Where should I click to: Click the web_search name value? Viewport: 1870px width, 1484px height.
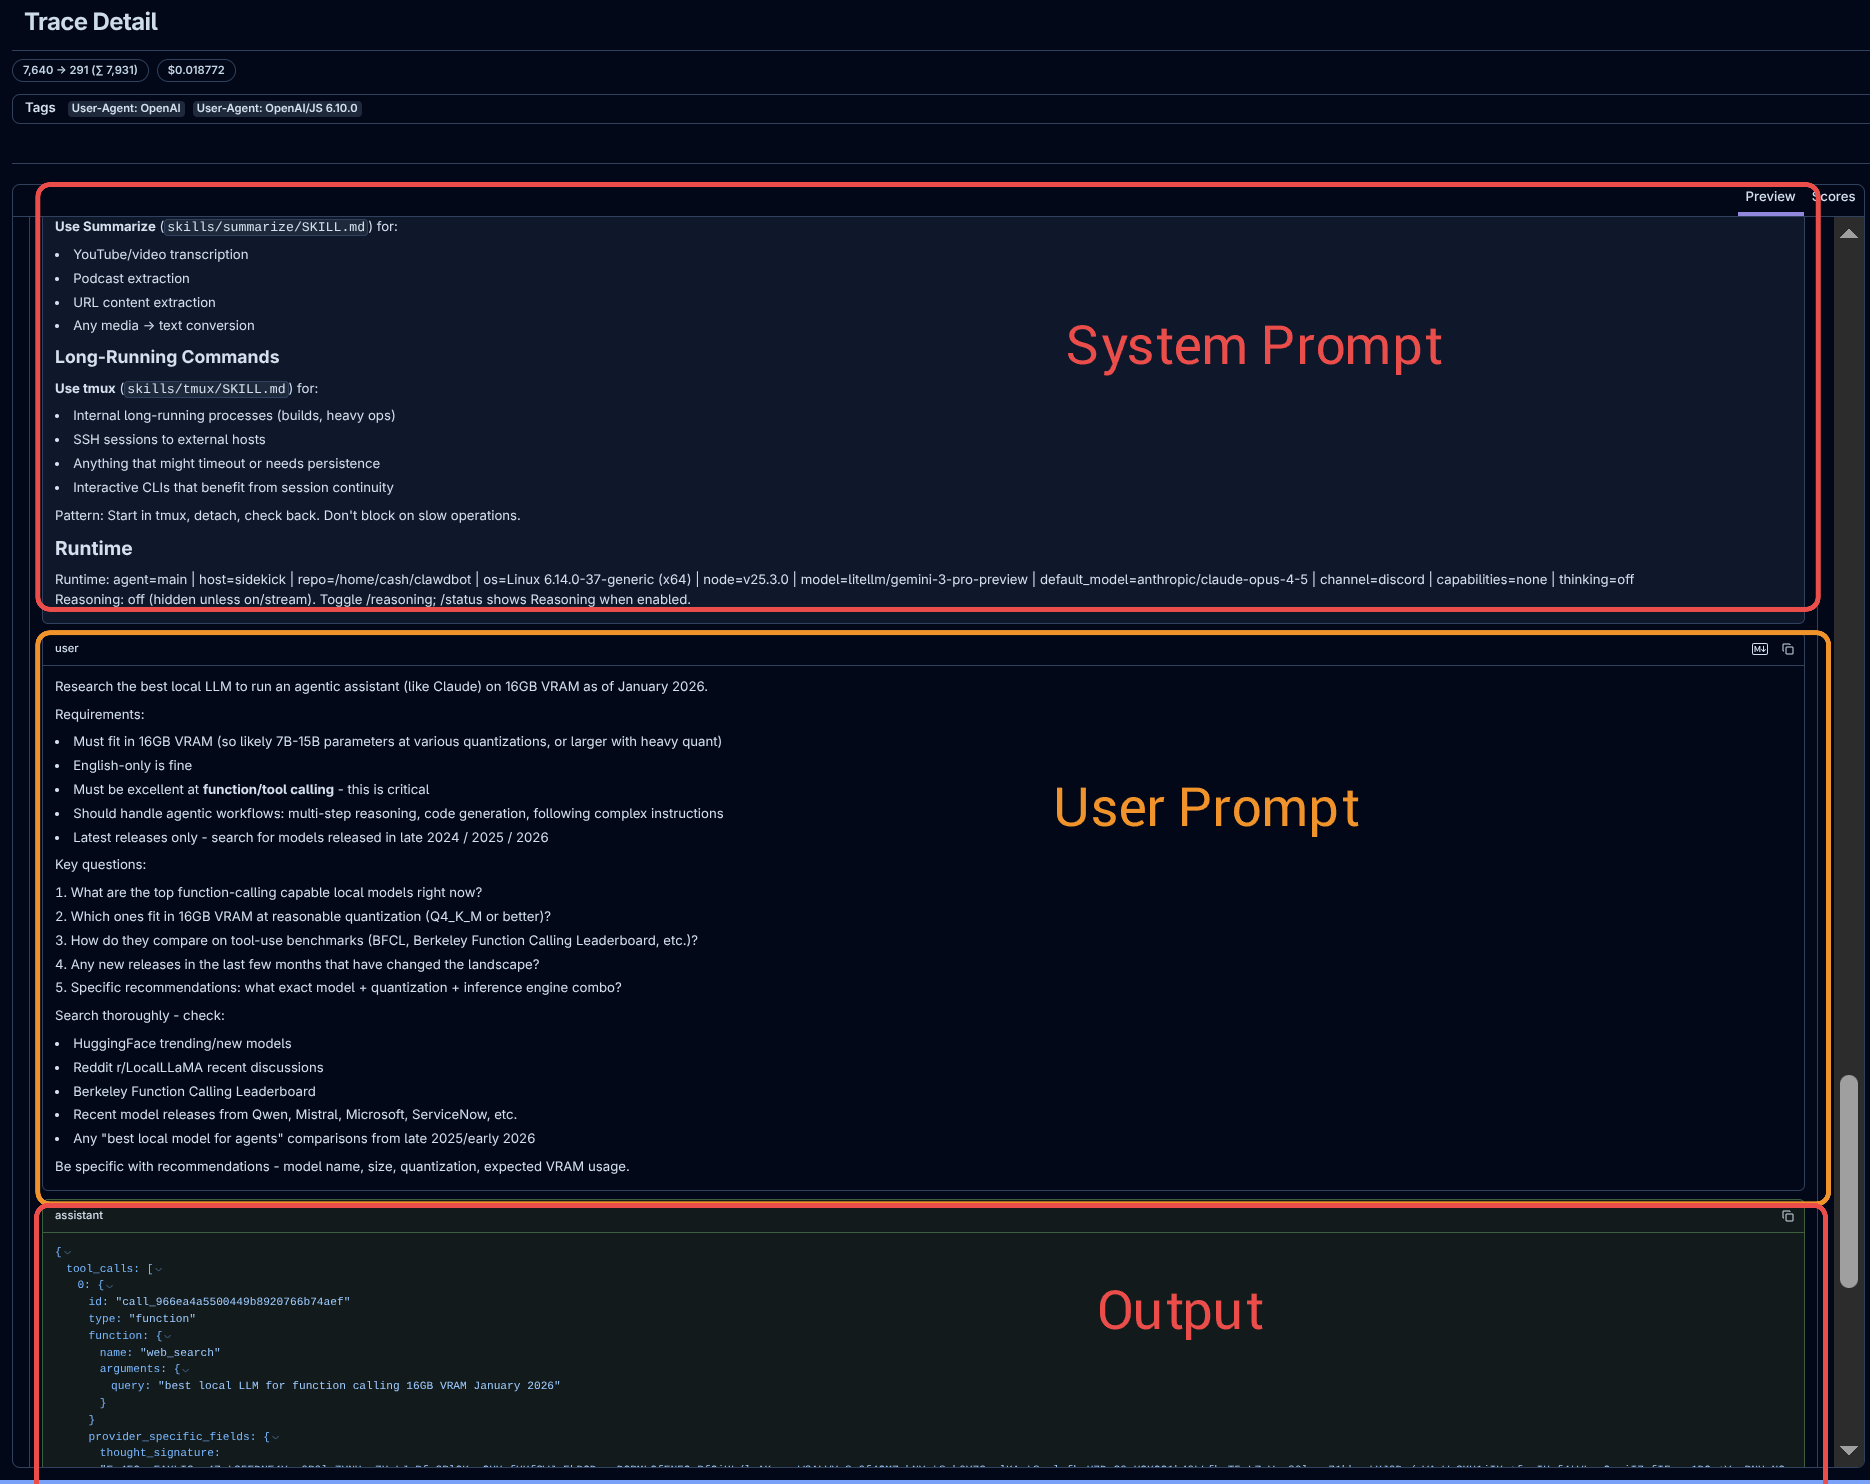click(180, 1353)
